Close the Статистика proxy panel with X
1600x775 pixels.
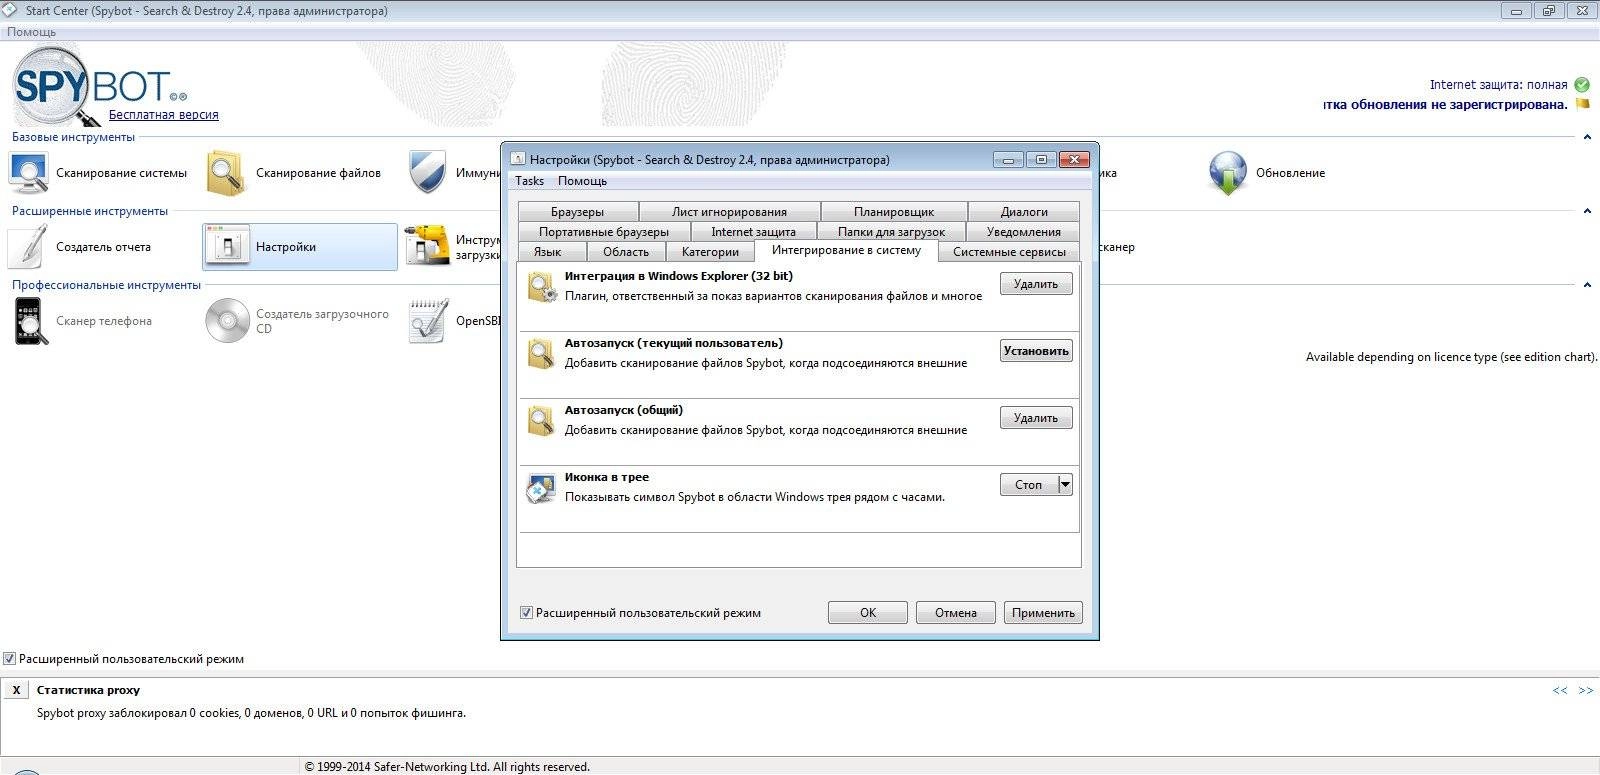[16, 690]
